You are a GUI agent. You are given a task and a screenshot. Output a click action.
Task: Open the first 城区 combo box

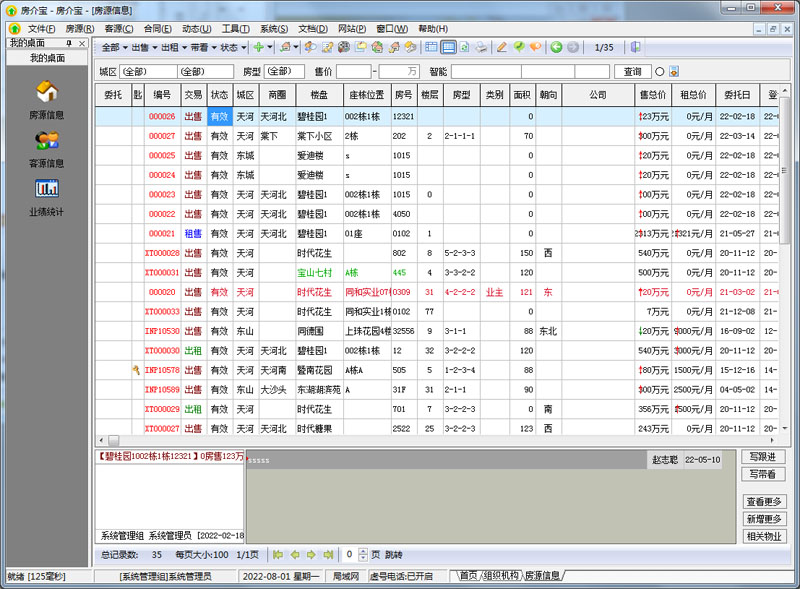pyautogui.click(x=148, y=71)
